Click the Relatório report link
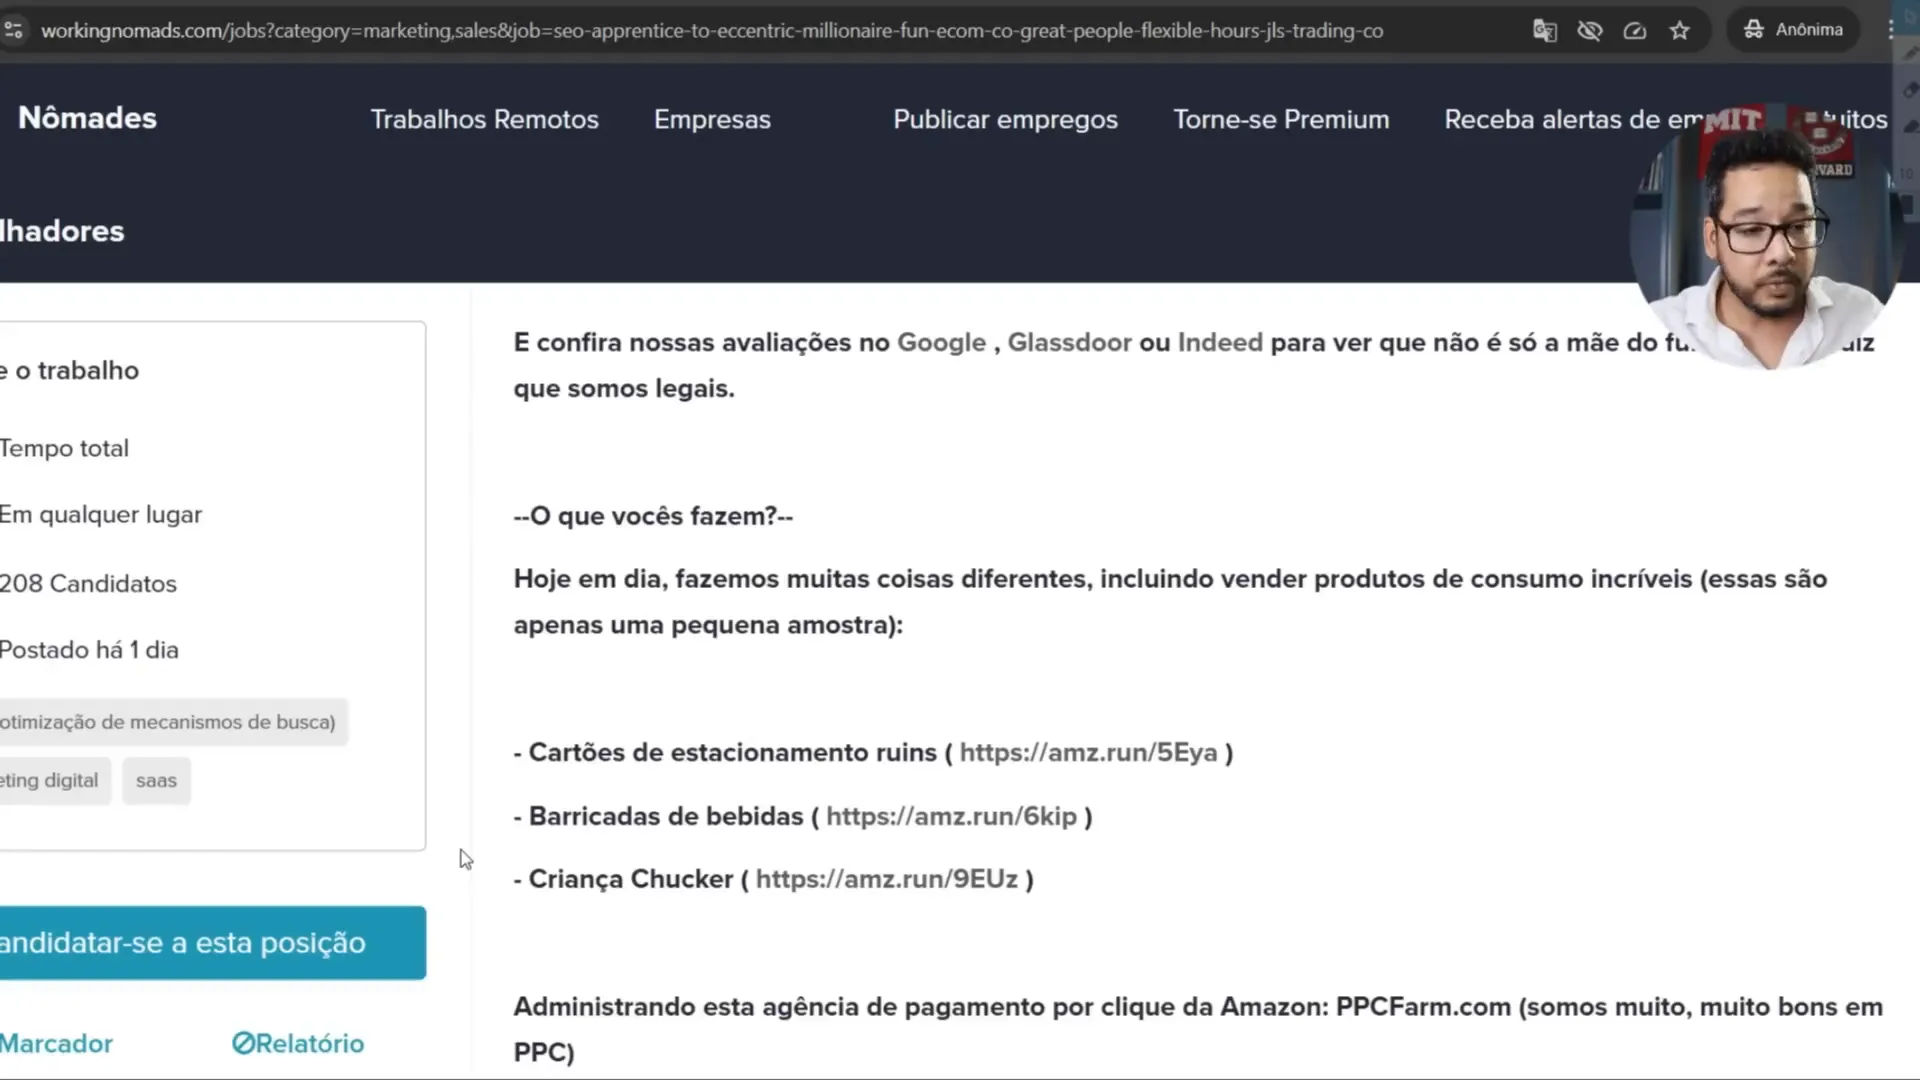The image size is (1920, 1080). click(x=298, y=1043)
